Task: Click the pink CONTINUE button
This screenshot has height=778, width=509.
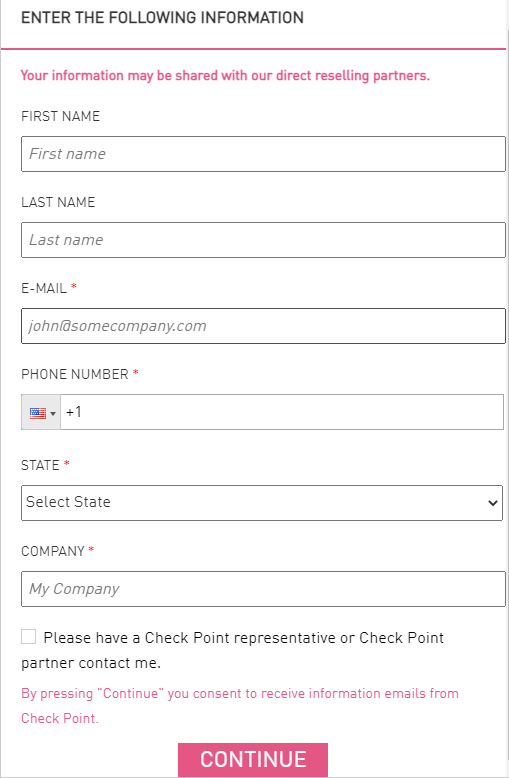Action: point(253,760)
